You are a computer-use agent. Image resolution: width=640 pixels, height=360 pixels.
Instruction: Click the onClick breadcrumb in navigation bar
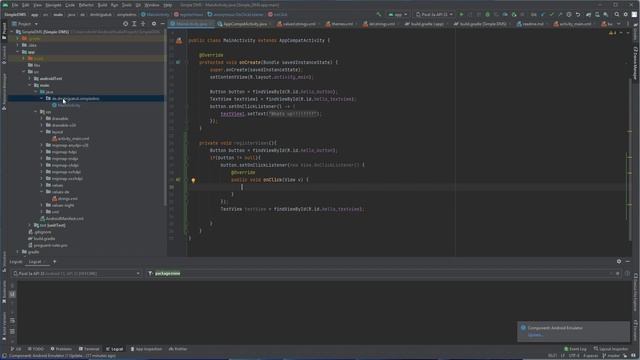(278, 14)
